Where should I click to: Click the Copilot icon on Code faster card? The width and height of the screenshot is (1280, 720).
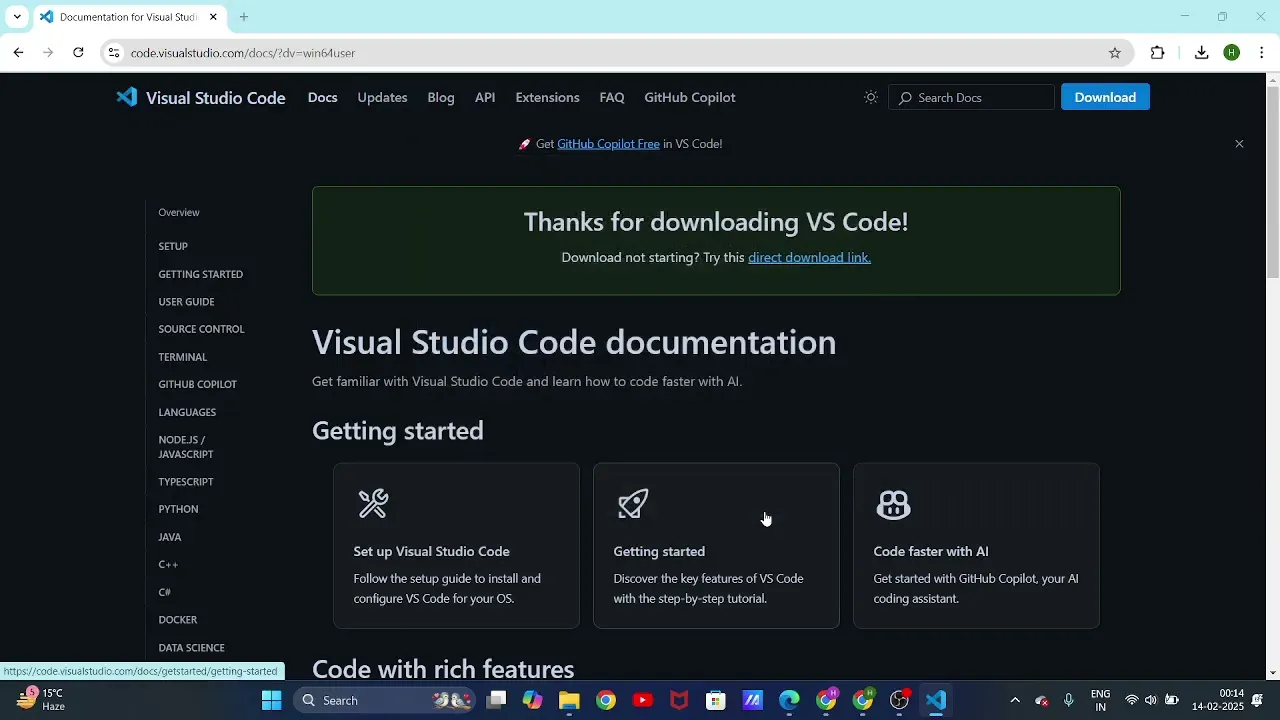click(x=893, y=505)
